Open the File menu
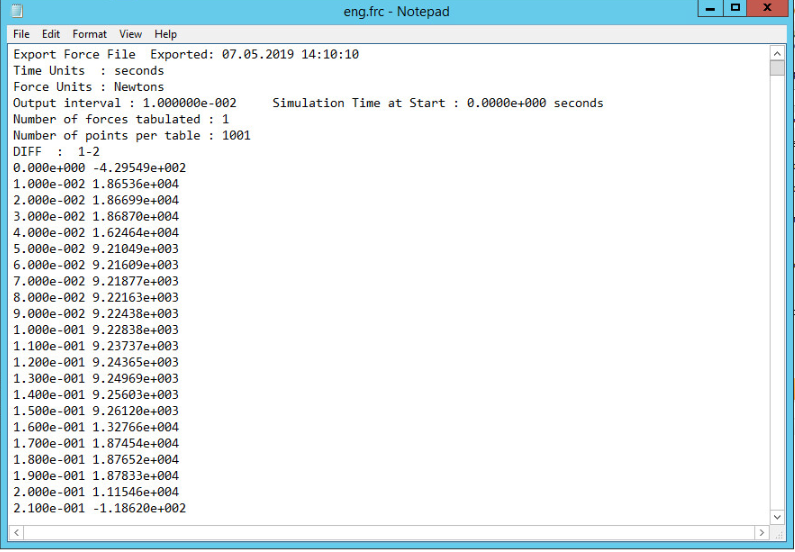 (x=21, y=34)
